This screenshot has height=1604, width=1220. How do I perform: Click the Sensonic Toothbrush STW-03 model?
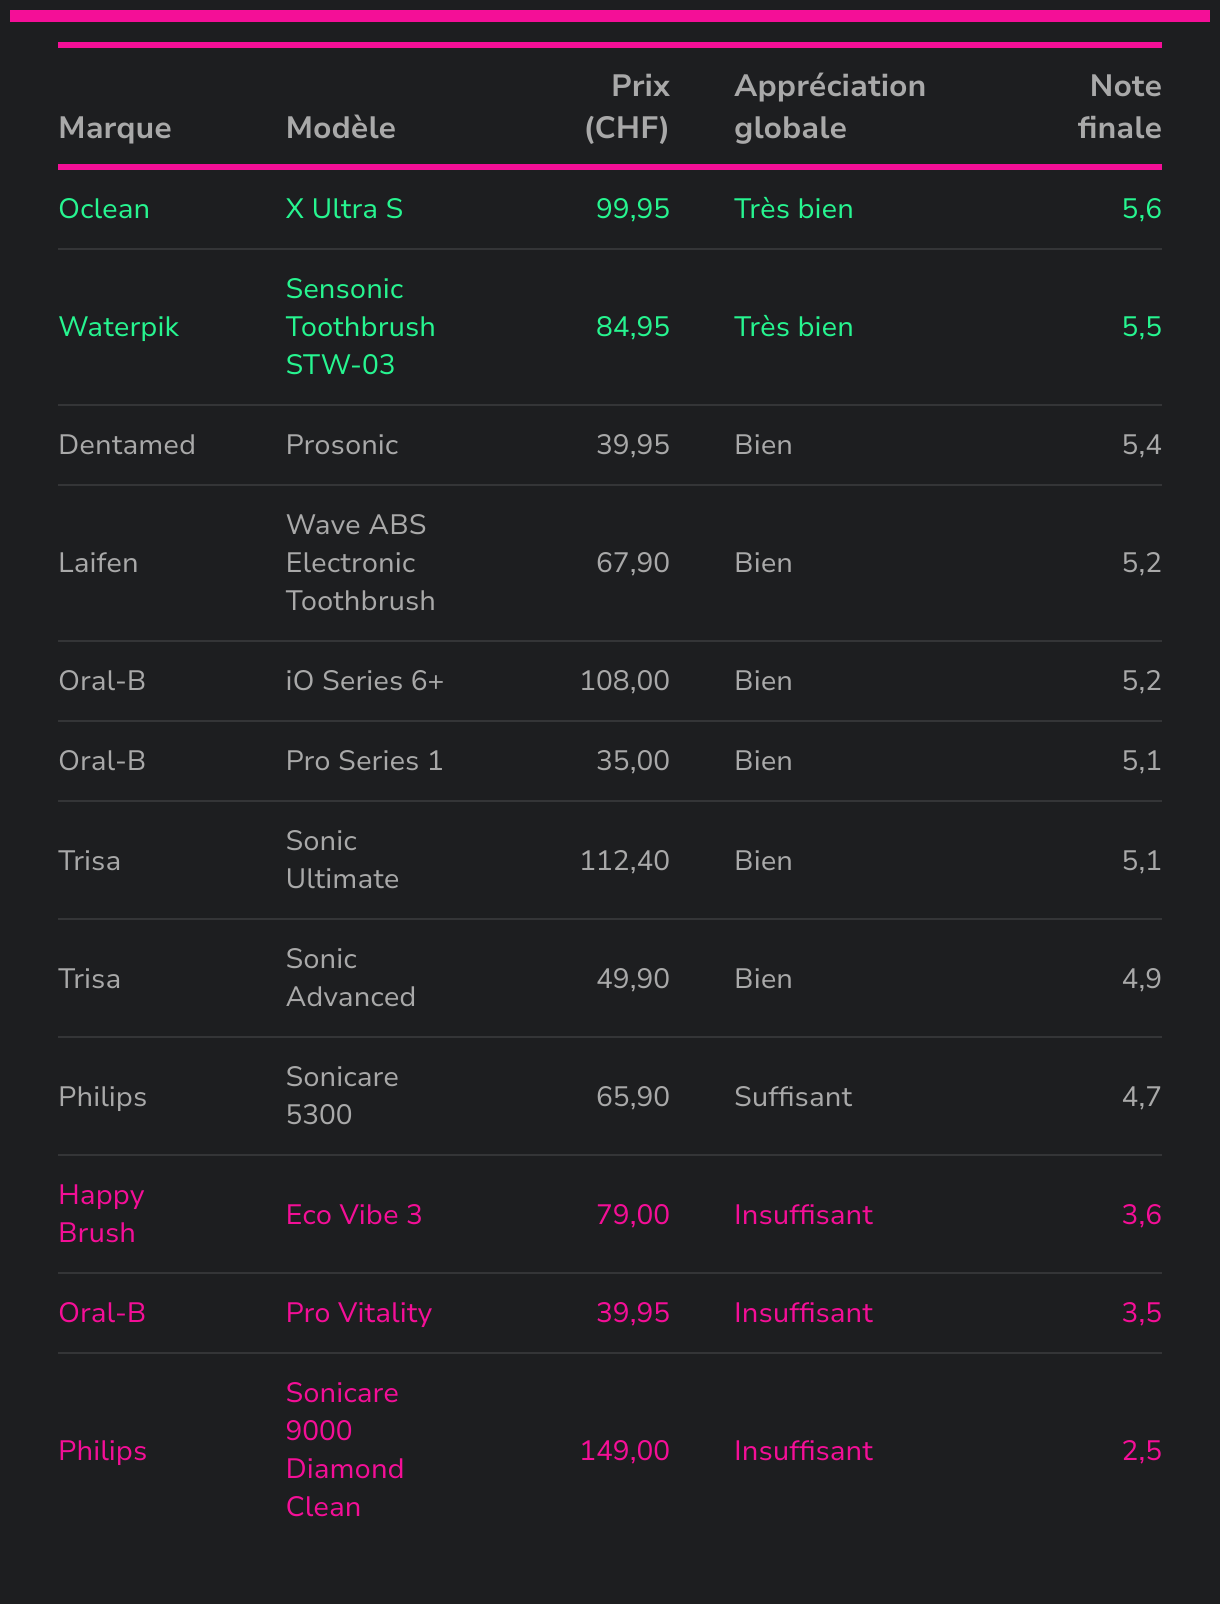pyautogui.click(x=360, y=327)
